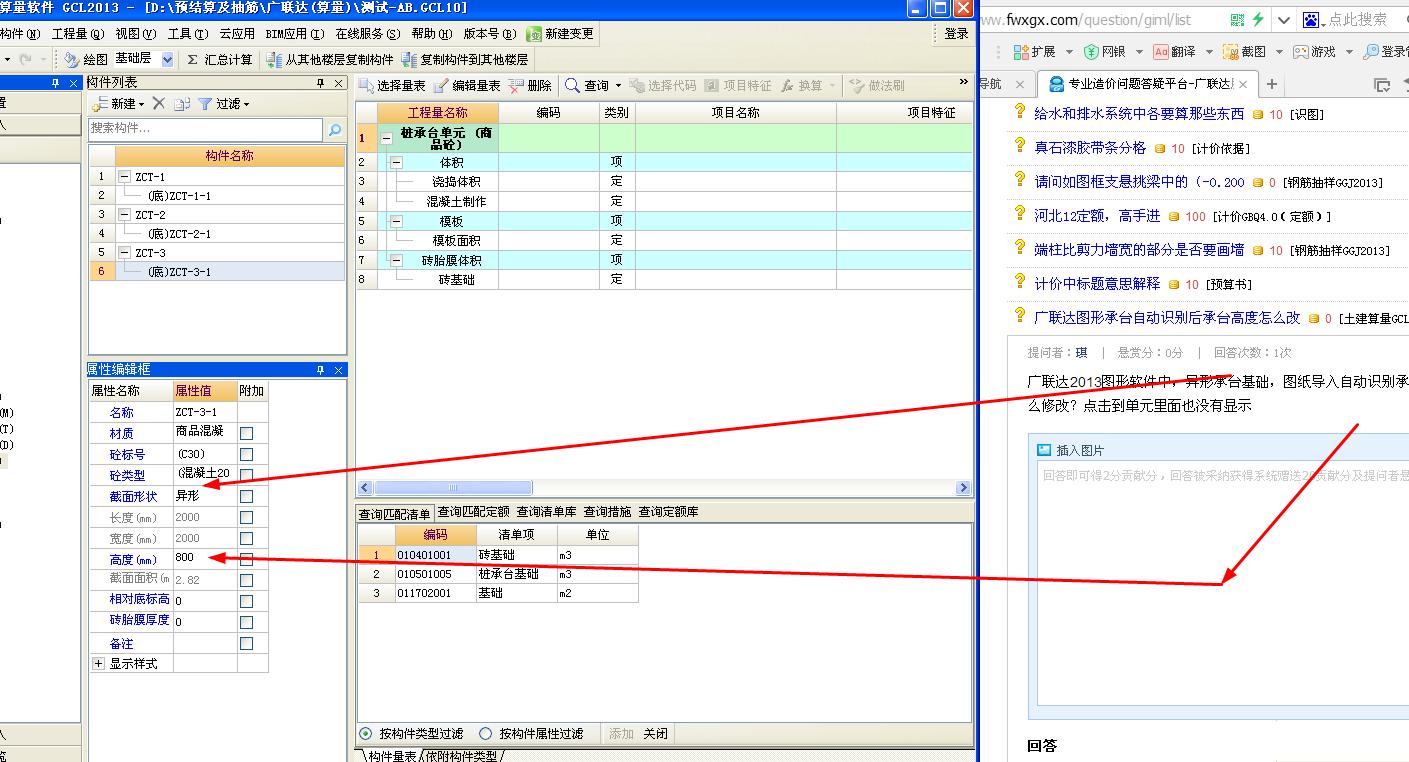This screenshot has height=762, width=1409.
Task: Click the copy component icon beside delete X
Action: (x=184, y=104)
